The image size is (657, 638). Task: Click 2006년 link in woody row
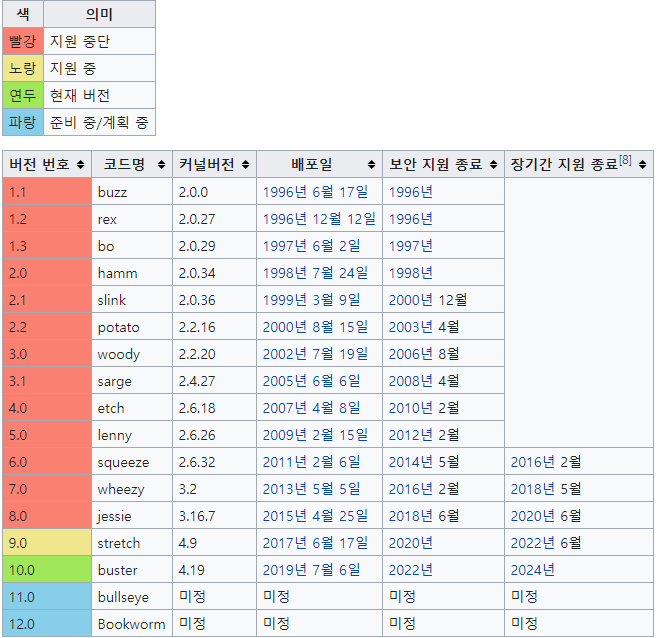411,354
